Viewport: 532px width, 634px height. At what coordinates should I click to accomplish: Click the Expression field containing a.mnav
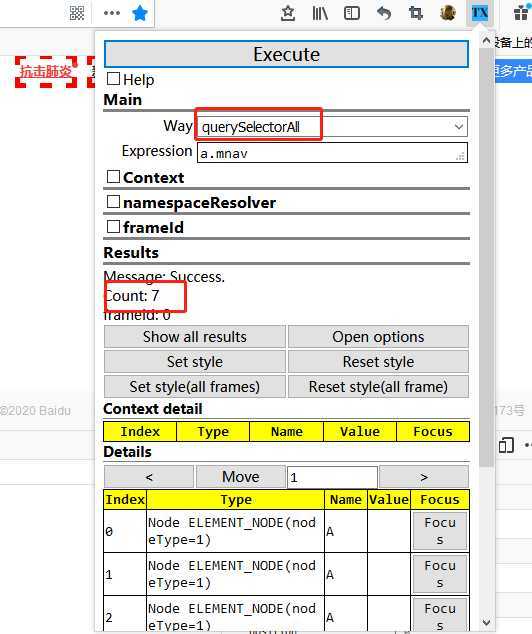(x=332, y=153)
